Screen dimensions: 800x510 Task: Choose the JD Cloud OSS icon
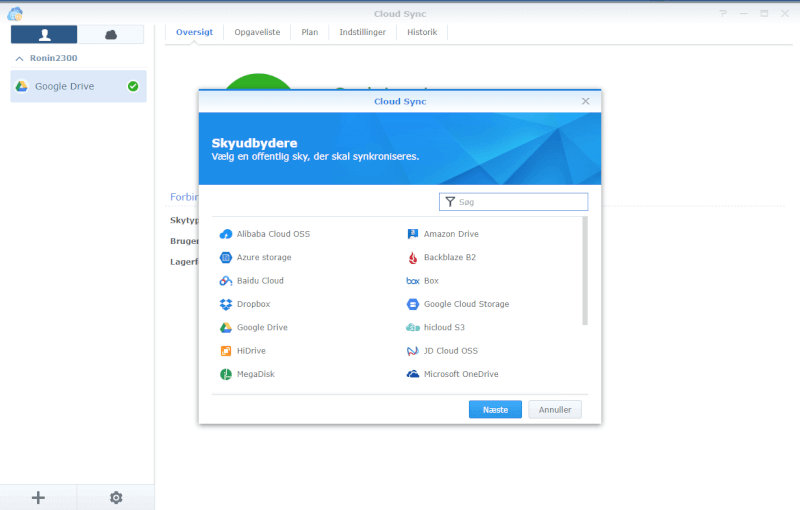point(413,351)
